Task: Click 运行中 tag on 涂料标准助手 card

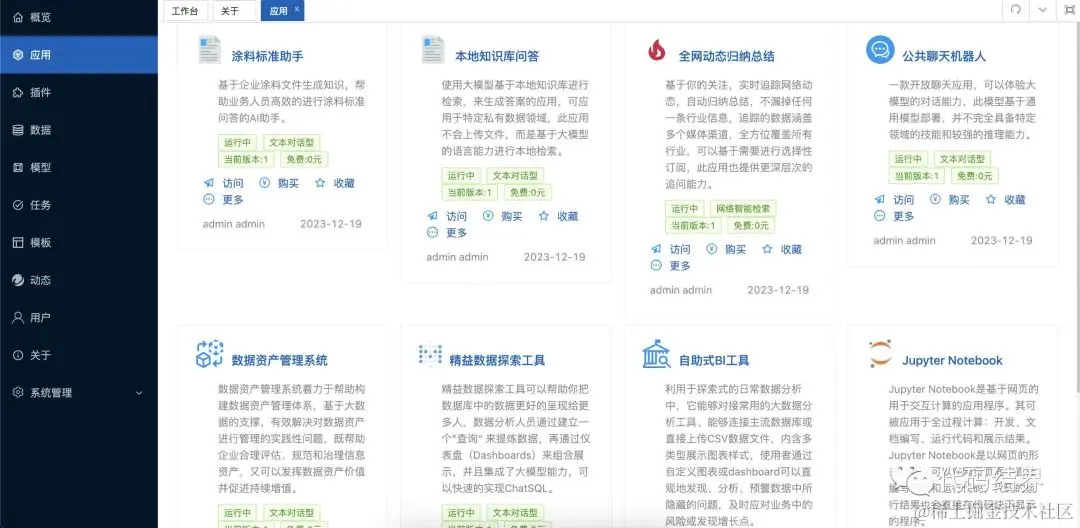Action: pos(238,142)
